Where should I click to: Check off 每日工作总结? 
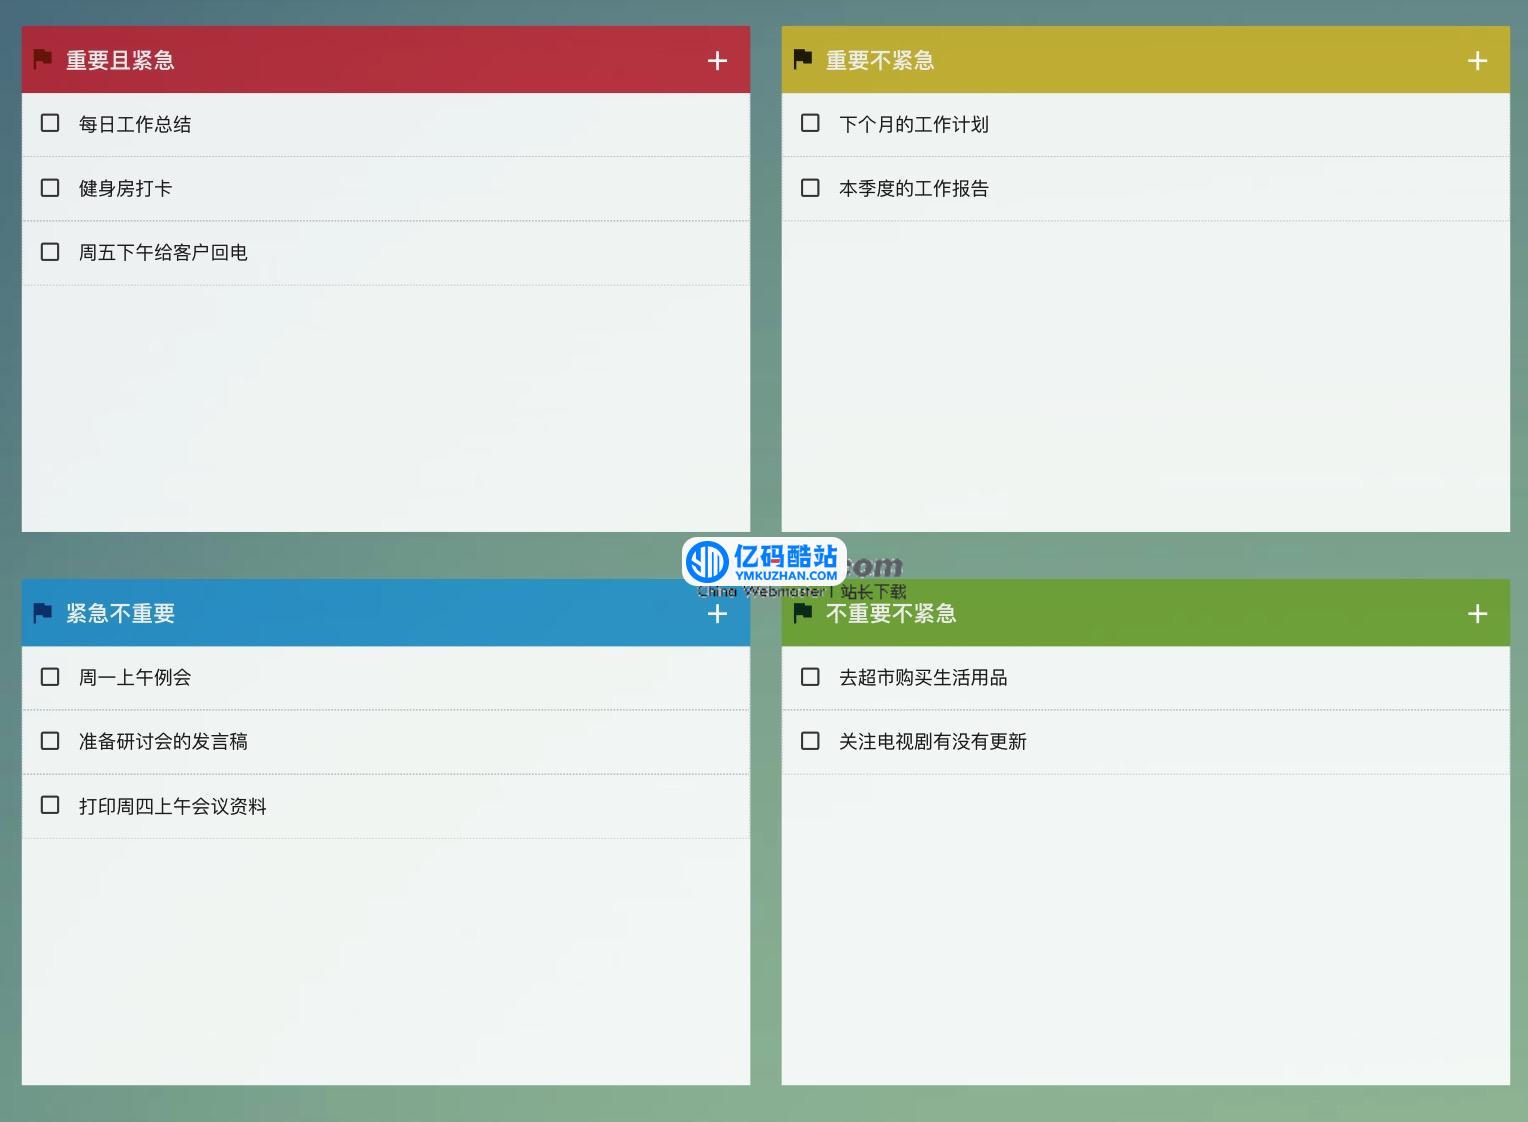[50, 123]
